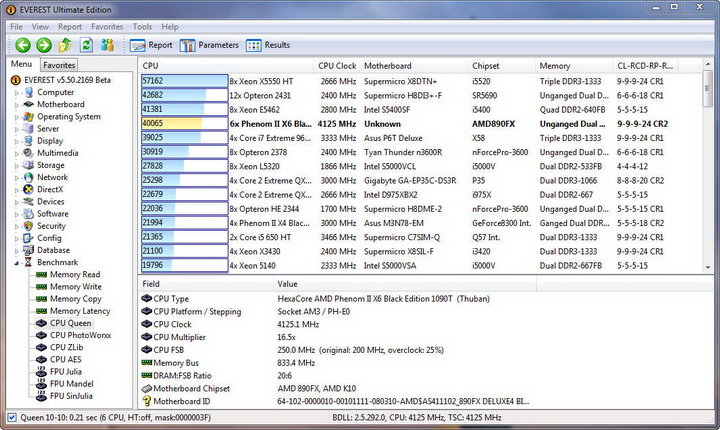Screen dimensions: 720x430
Task: Click the Users toolbar icon
Action: coord(107,45)
